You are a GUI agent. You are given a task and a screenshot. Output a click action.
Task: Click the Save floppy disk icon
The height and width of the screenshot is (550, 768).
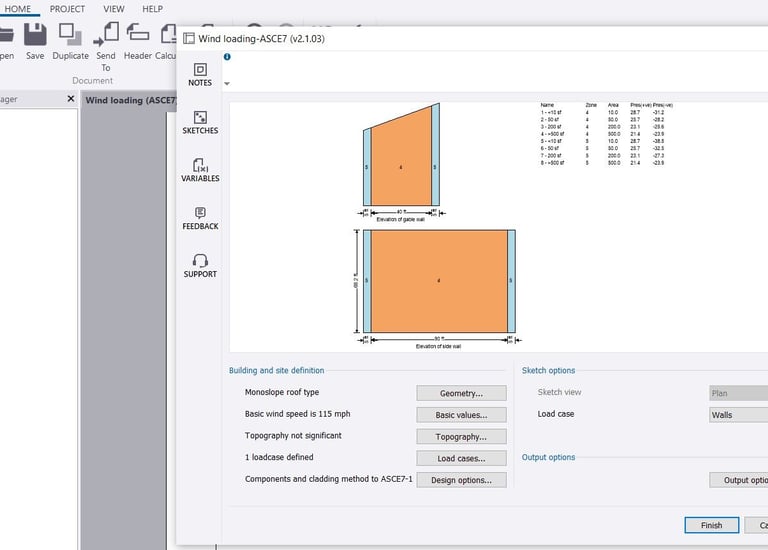35,34
